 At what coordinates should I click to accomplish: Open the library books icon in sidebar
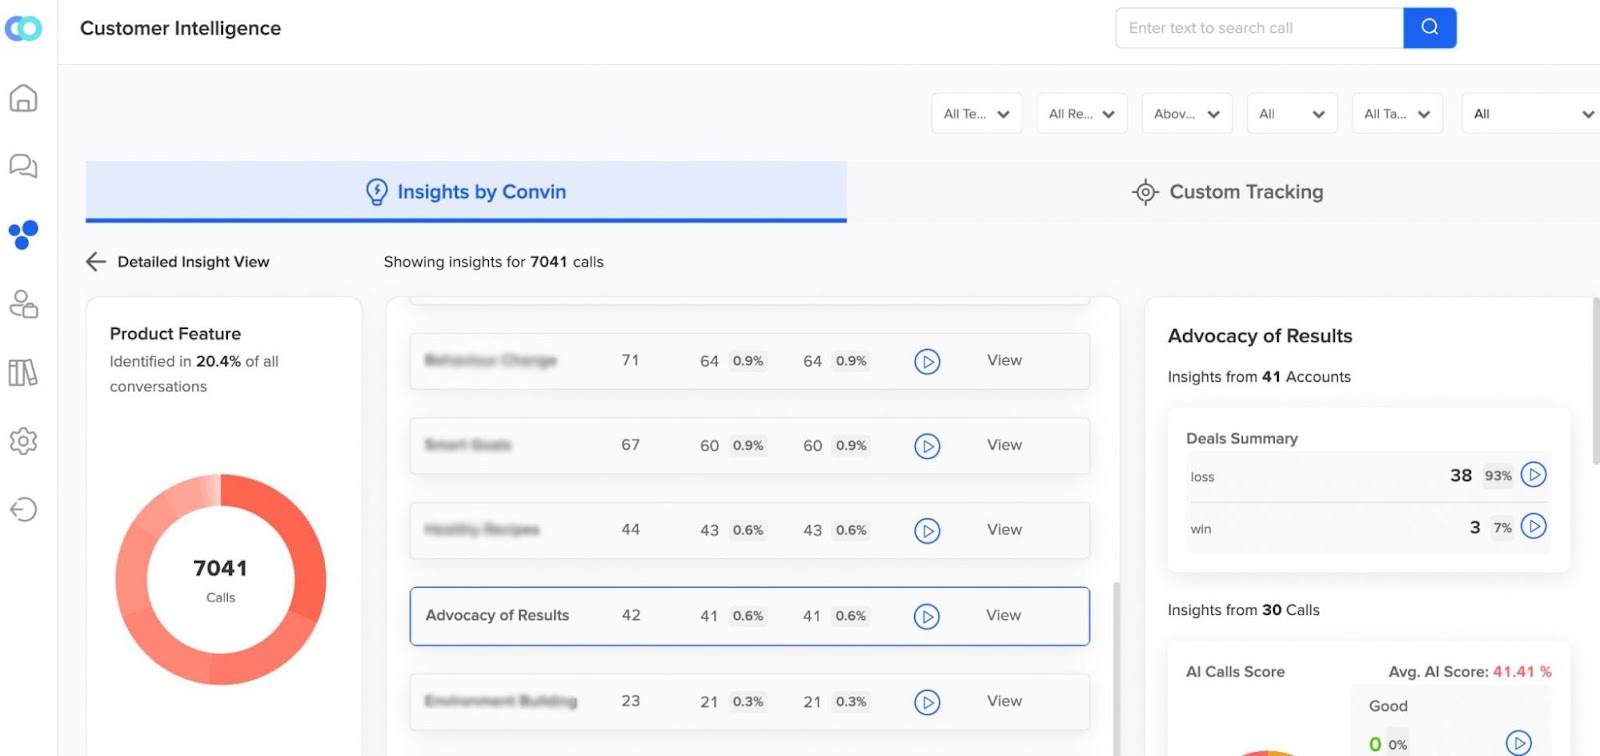click(x=23, y=372)
